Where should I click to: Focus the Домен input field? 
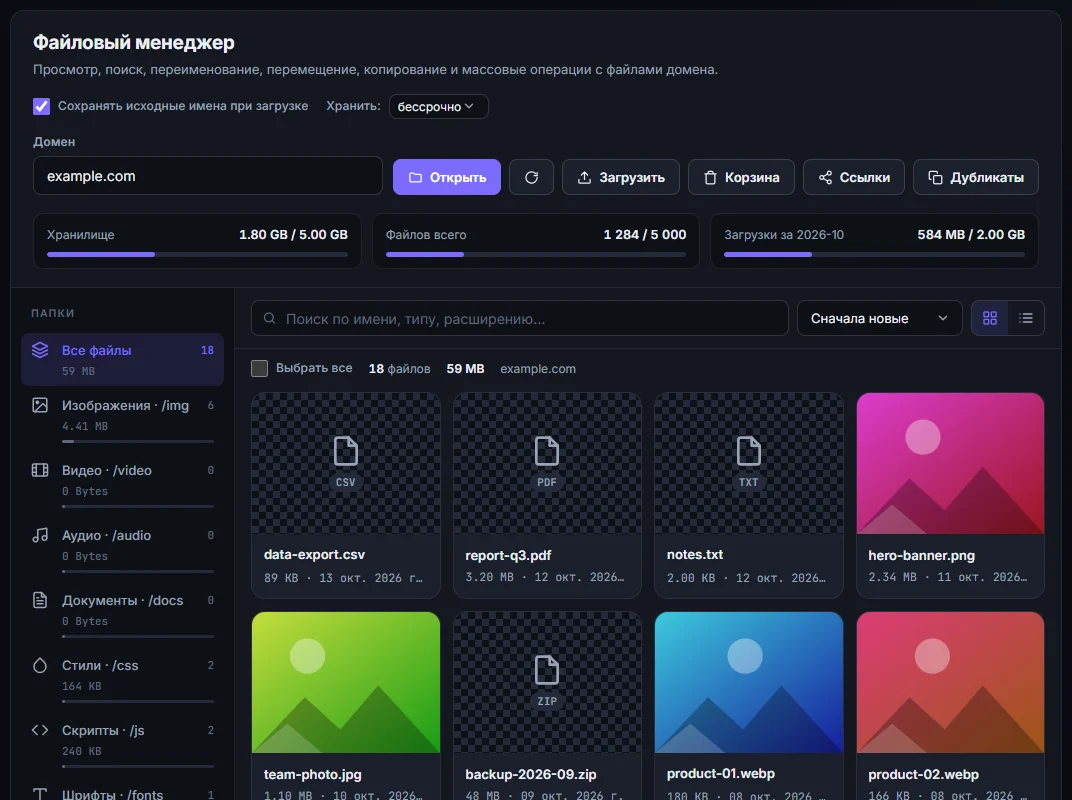point(208,176)
